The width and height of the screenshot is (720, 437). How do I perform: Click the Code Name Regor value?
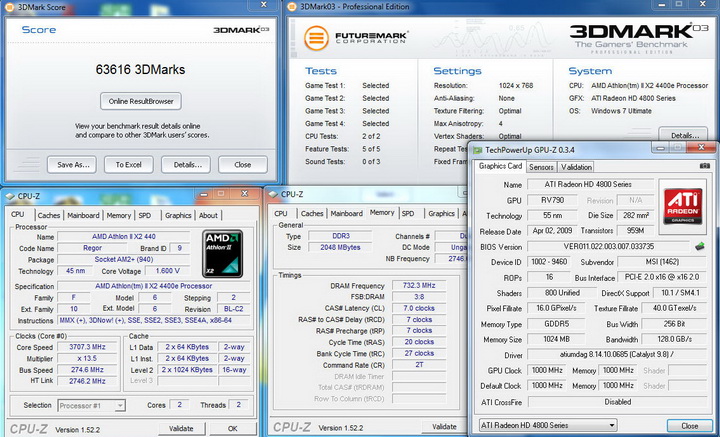[92, 248]
